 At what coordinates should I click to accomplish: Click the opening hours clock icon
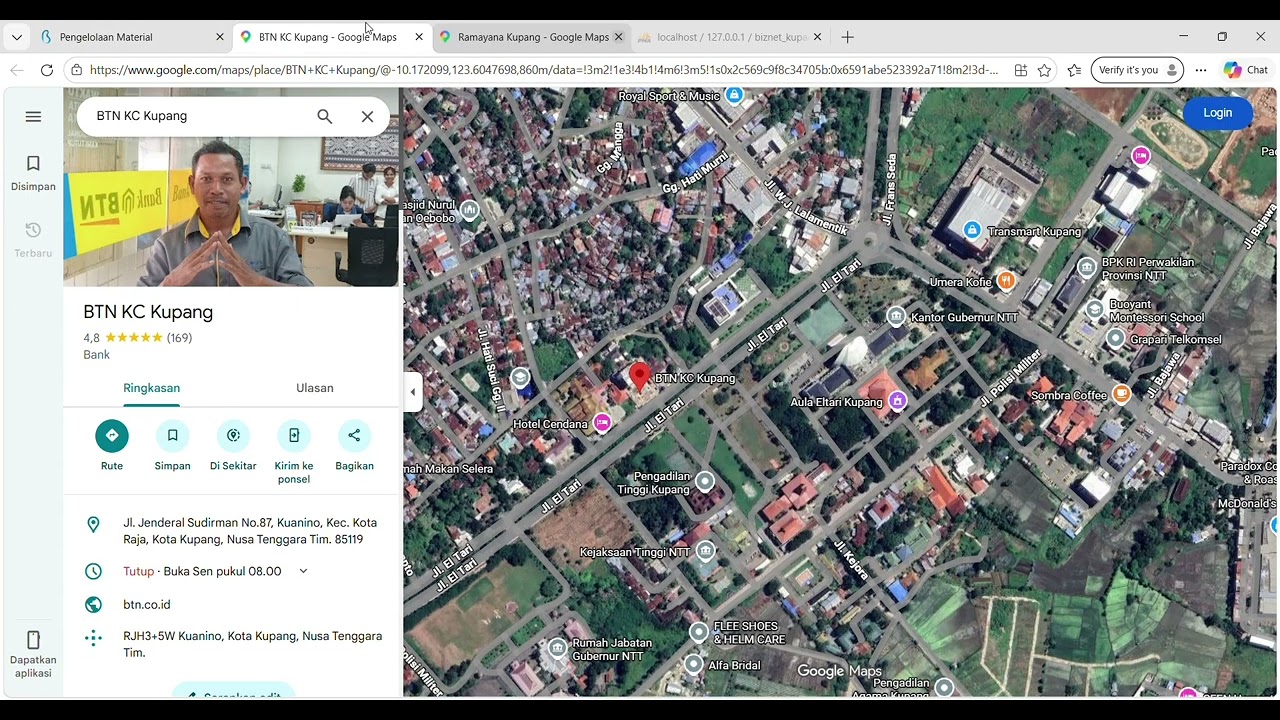click(93, 571)
